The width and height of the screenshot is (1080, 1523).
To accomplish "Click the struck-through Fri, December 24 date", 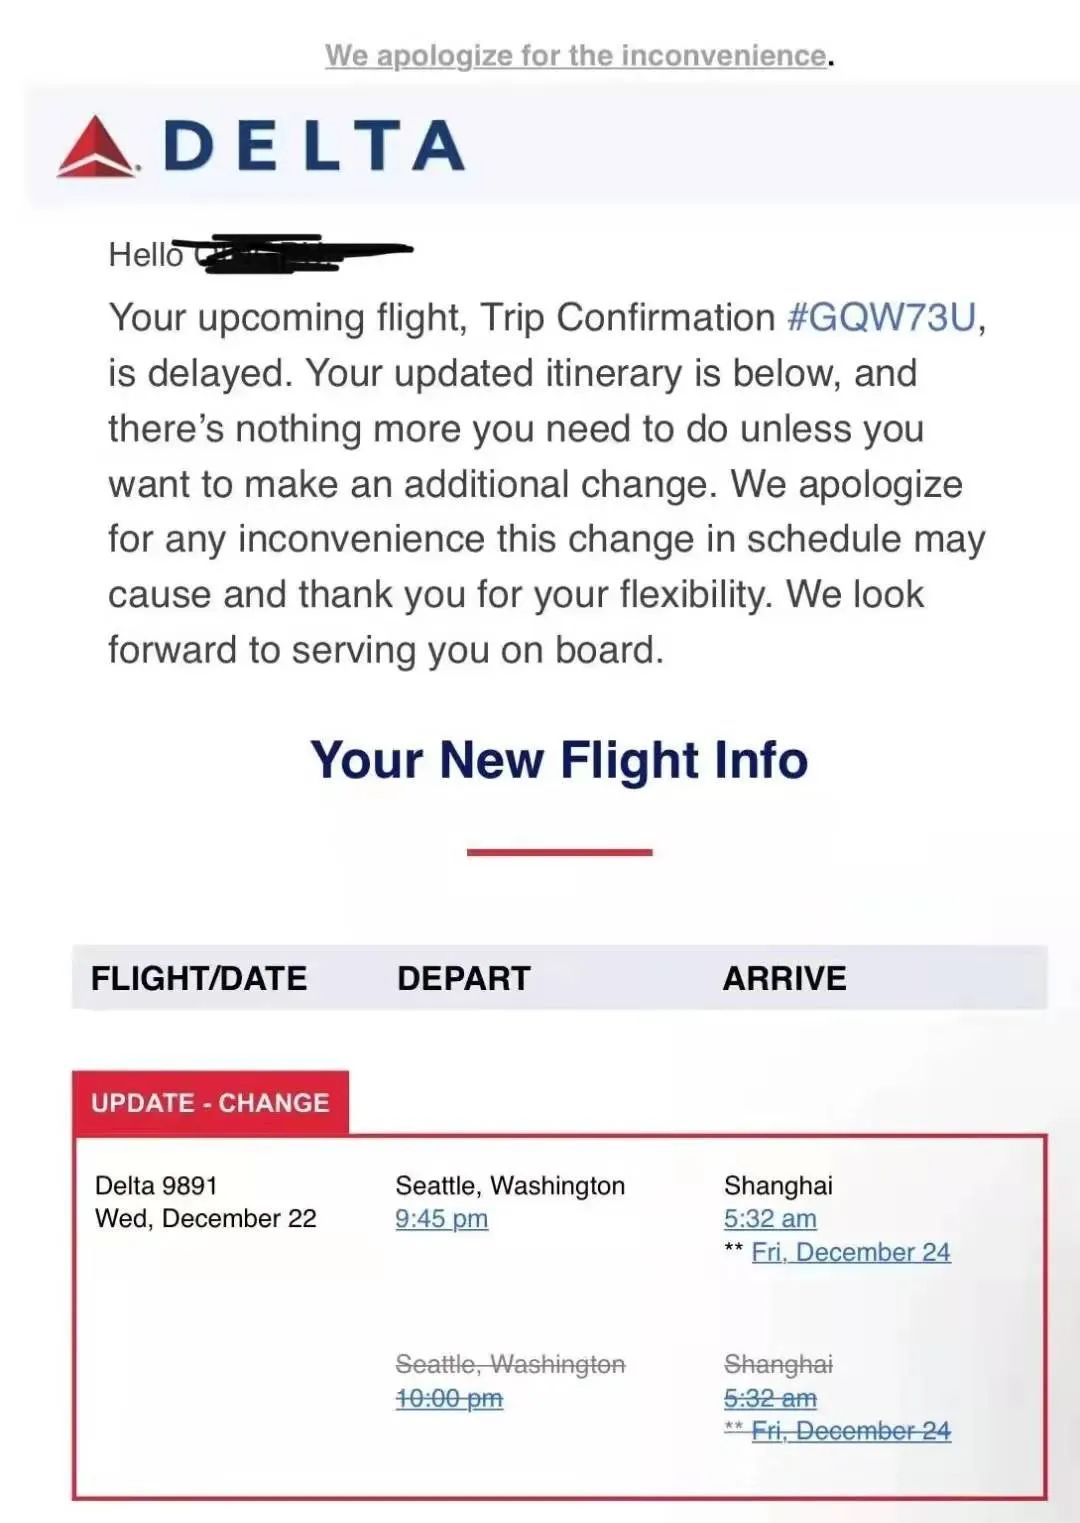I will click(851, 1431).
